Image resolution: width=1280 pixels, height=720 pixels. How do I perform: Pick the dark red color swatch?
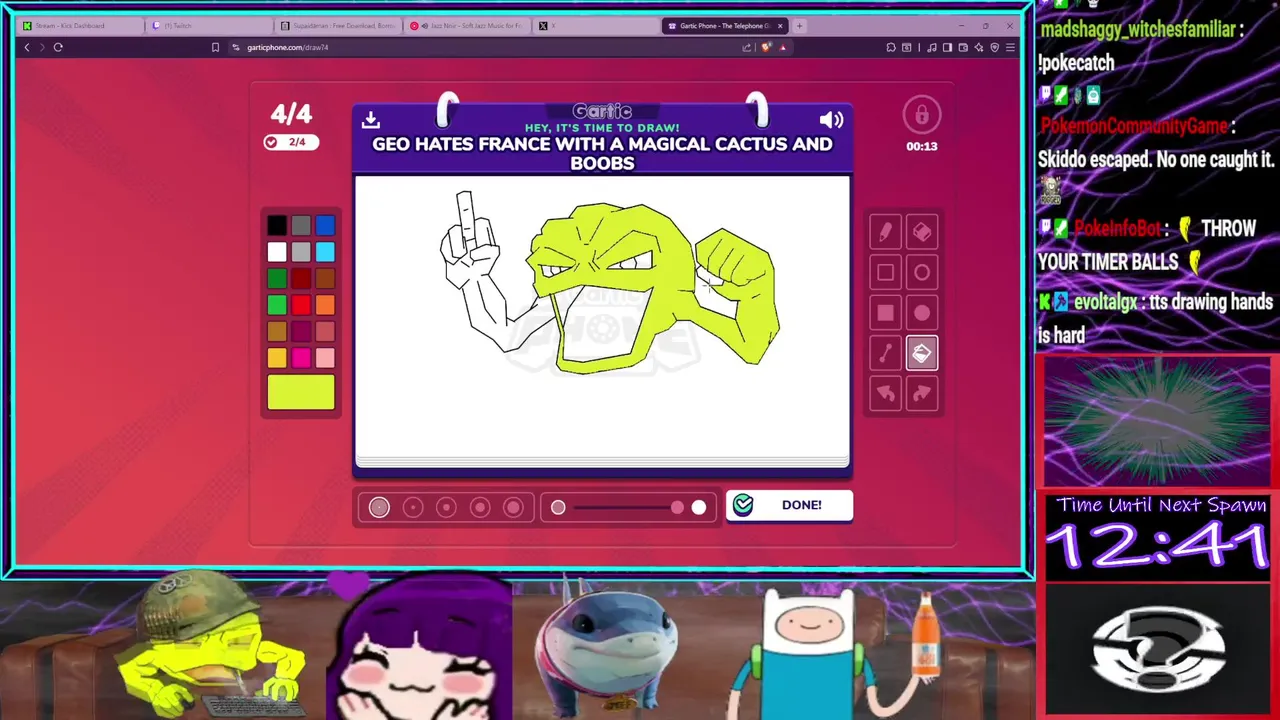301,279
